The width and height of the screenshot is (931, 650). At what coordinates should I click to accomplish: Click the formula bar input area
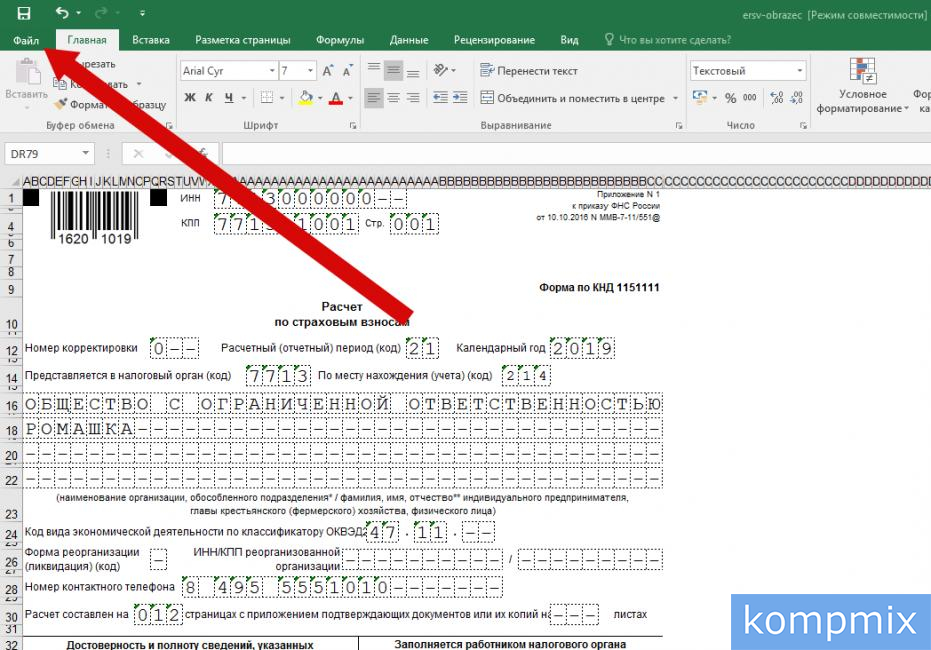click(x=576, y=154)
